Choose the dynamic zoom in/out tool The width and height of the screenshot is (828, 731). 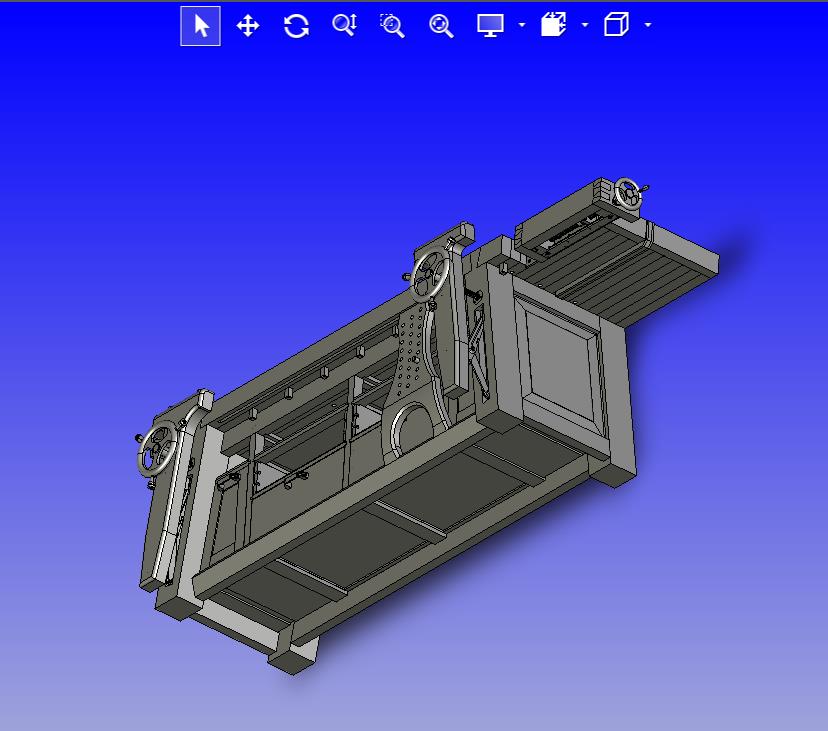point(344,25)
